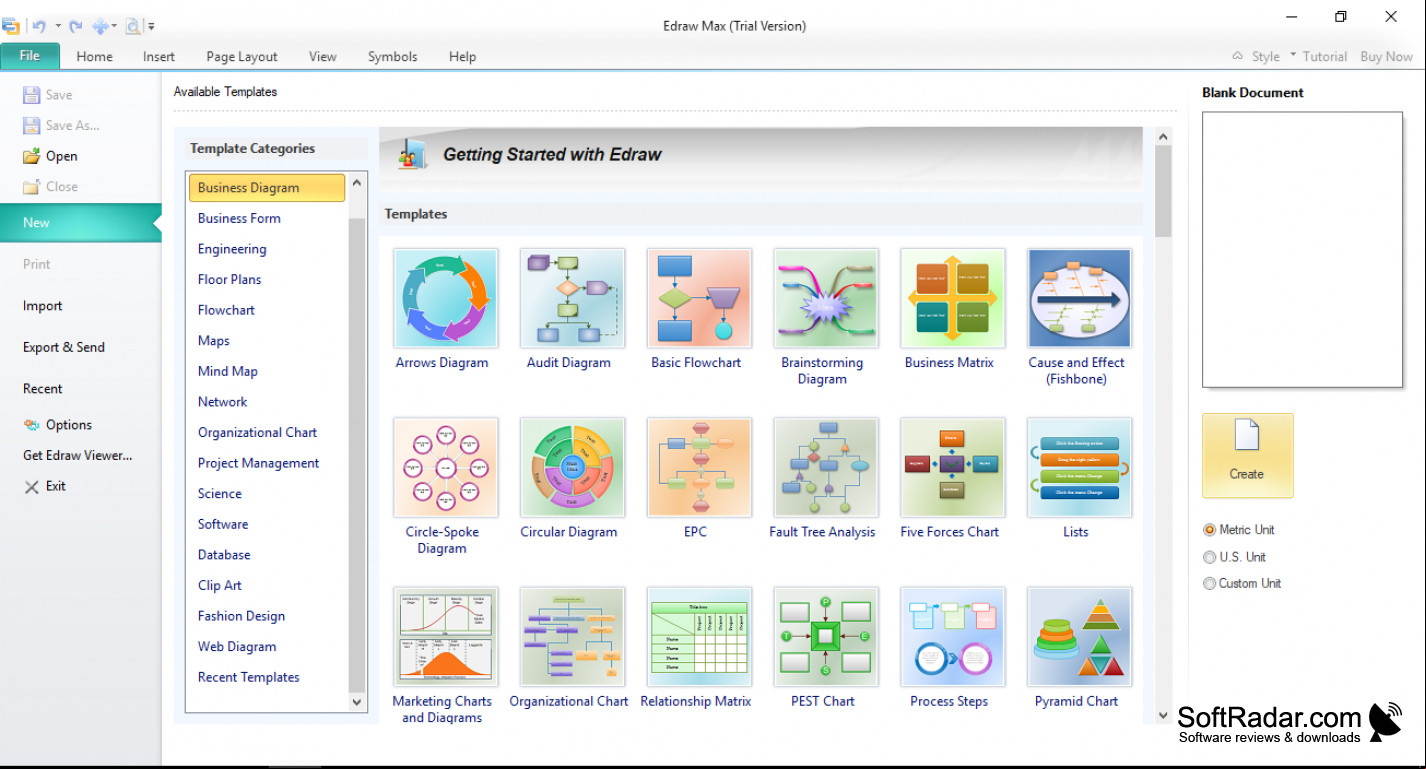Select the Floor Plans category

tap(229, 279)
